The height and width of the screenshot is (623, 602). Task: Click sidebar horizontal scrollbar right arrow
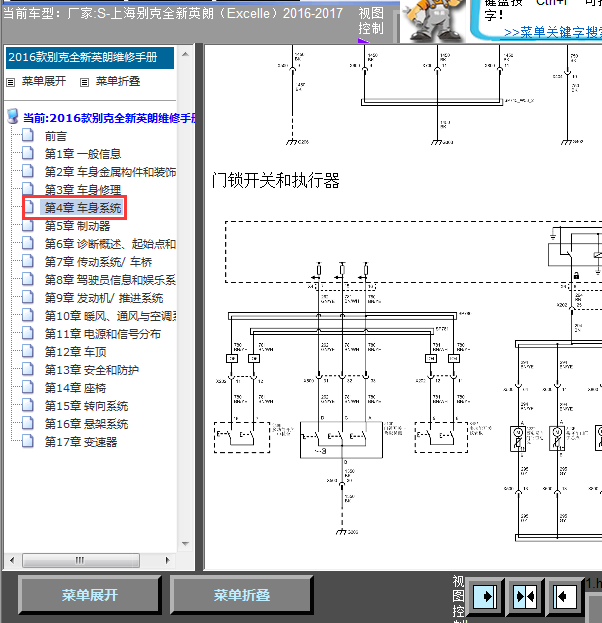[x=168, y=560]
